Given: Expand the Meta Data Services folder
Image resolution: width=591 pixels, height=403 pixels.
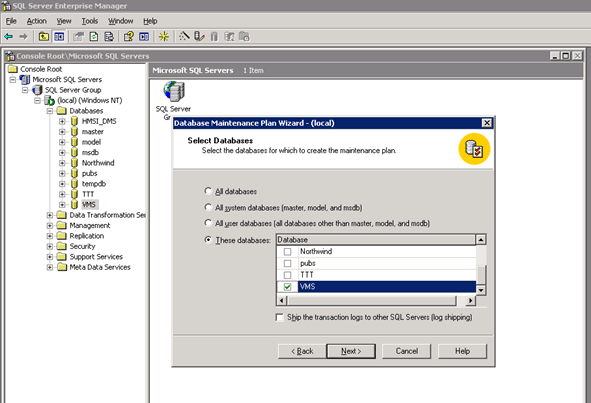Looking at the screenshot, I should click(50, 267).
